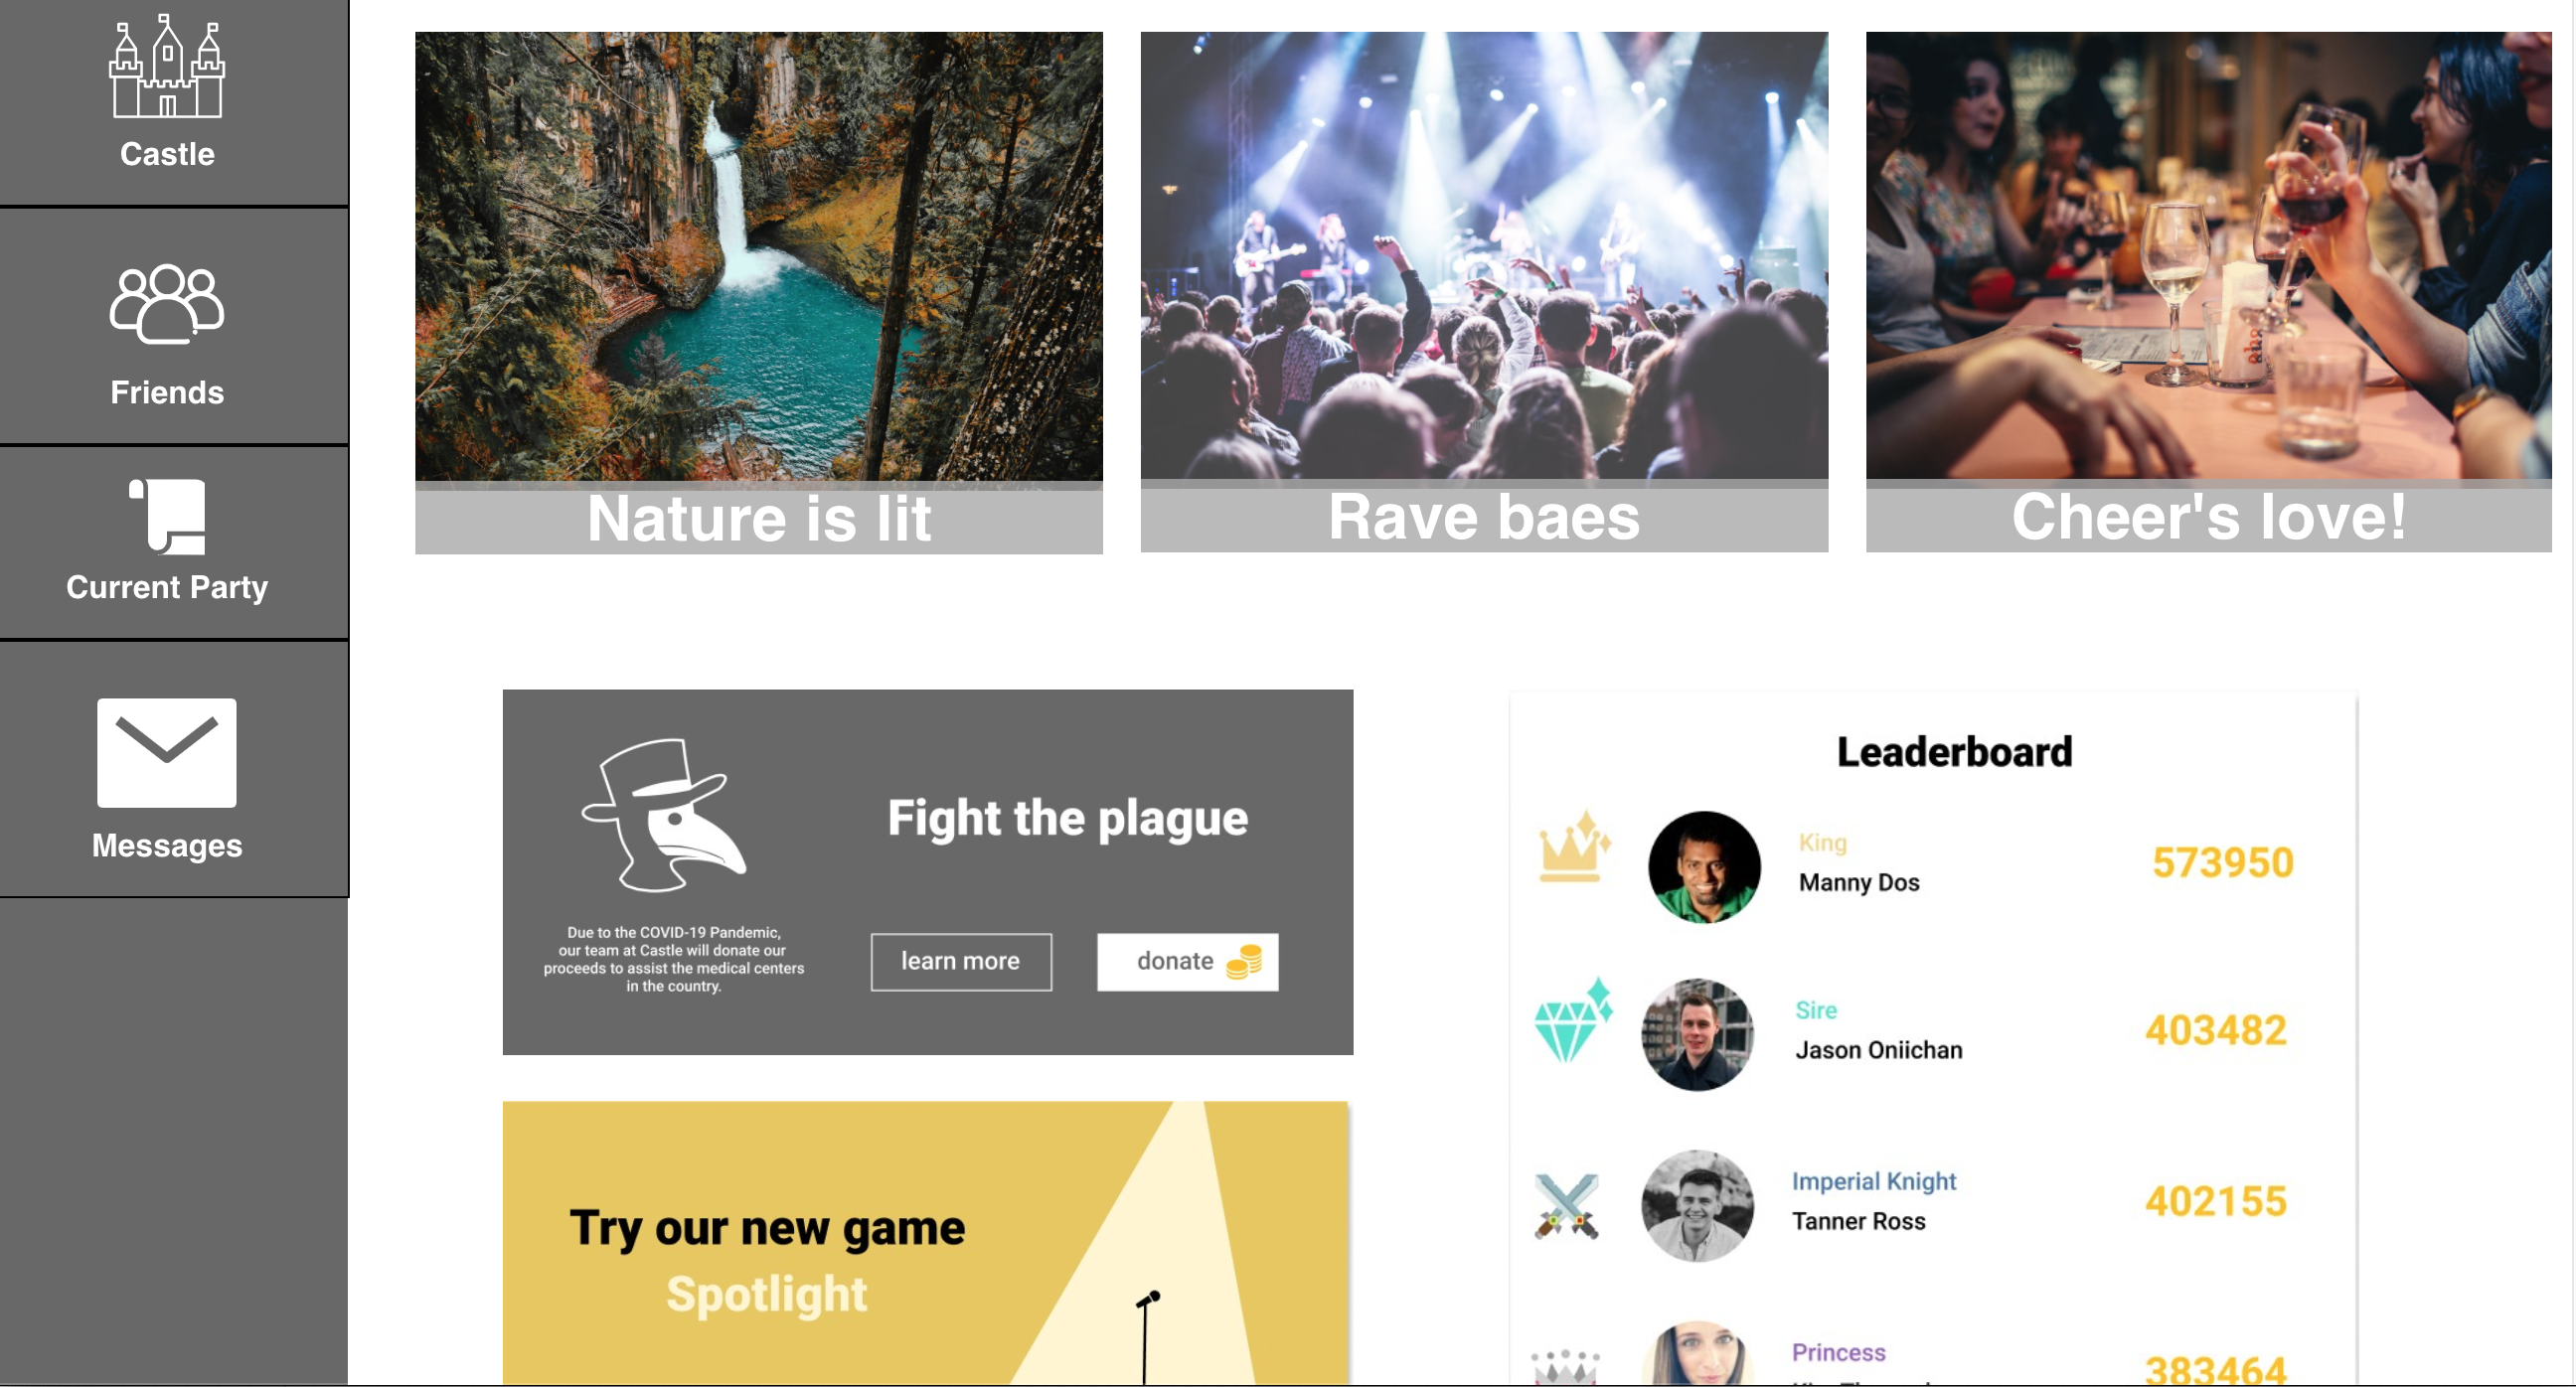Click the plague doctor mask icon
Viewport: 2576px width, 1387px height.
click(x=664, y=815)
